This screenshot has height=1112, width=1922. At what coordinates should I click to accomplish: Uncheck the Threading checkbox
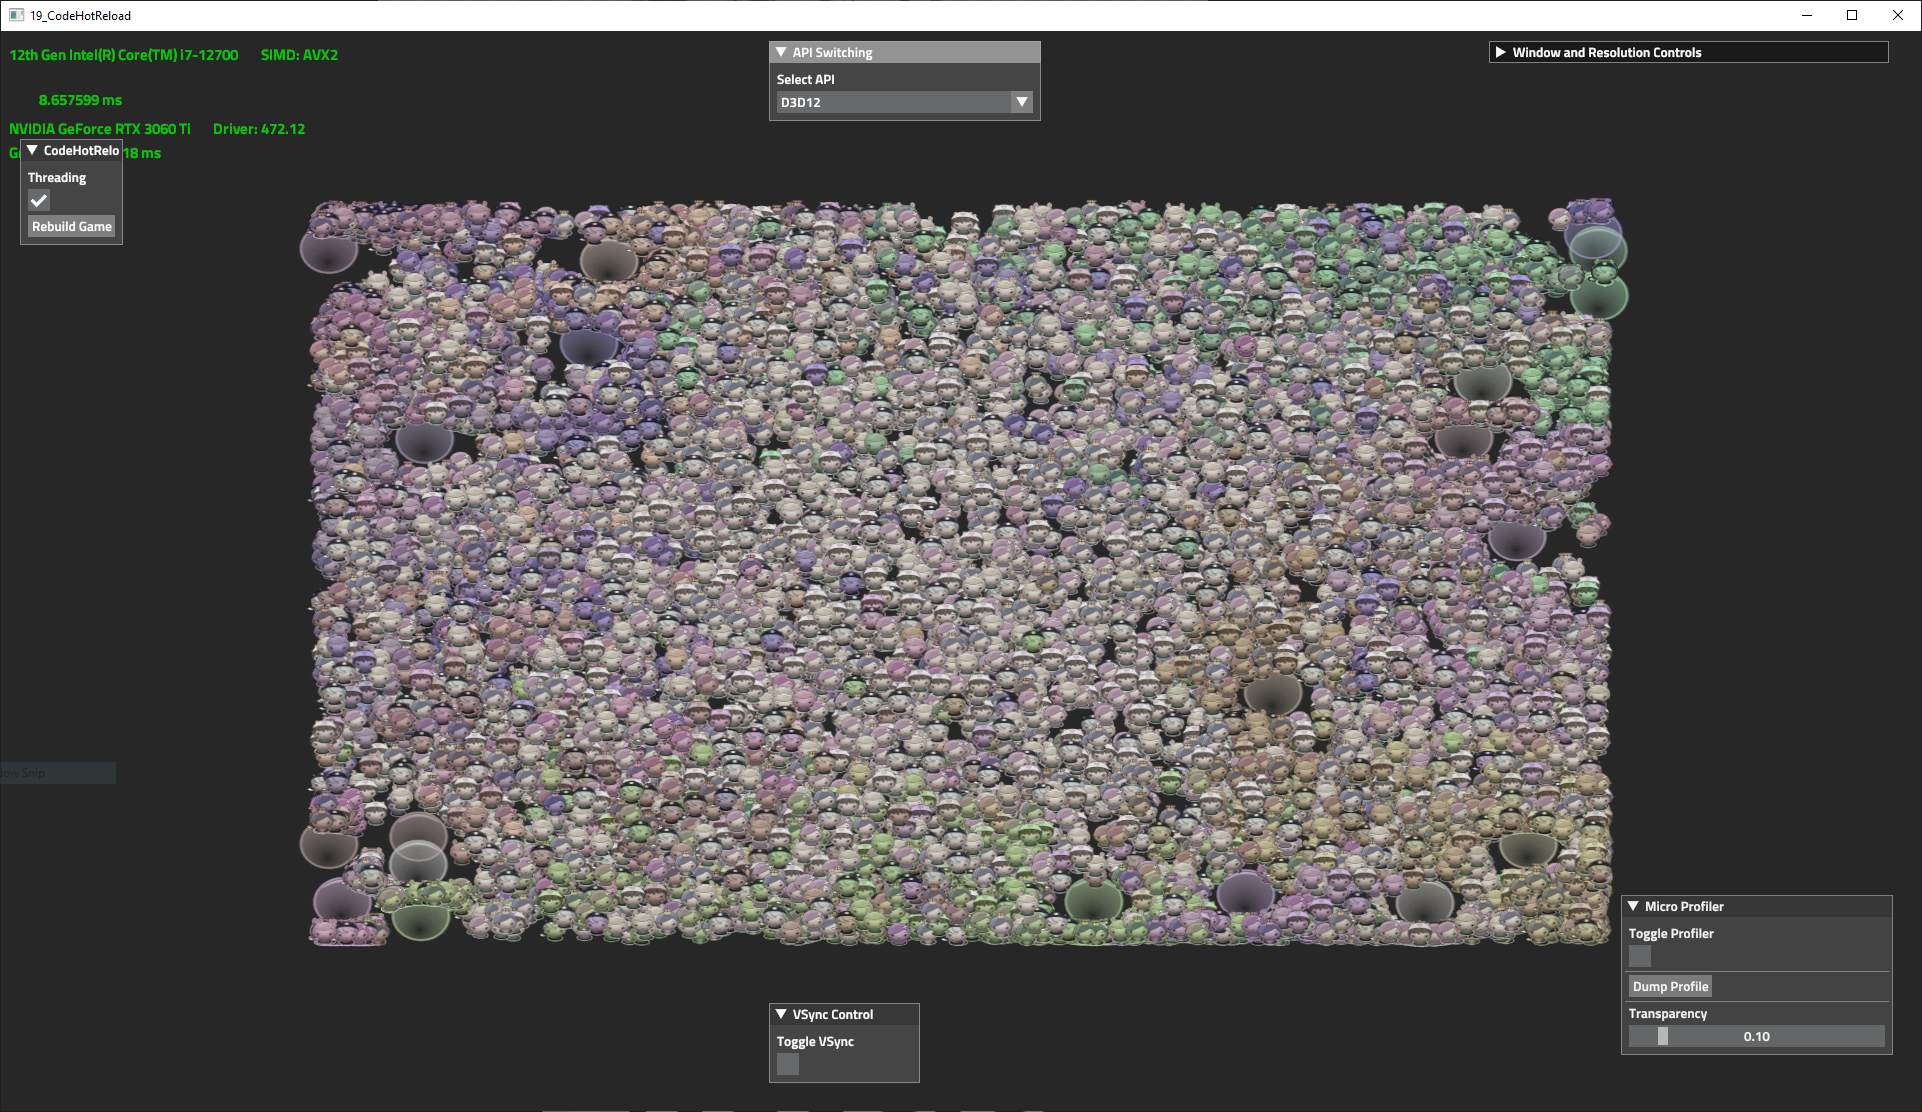point(39,201)
